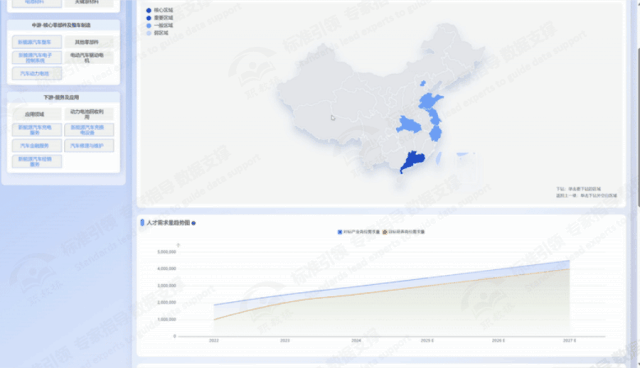Viewport: 640px width, 368px height.
Task: Toggle the blue chart legend series
Action: (358, 232)
